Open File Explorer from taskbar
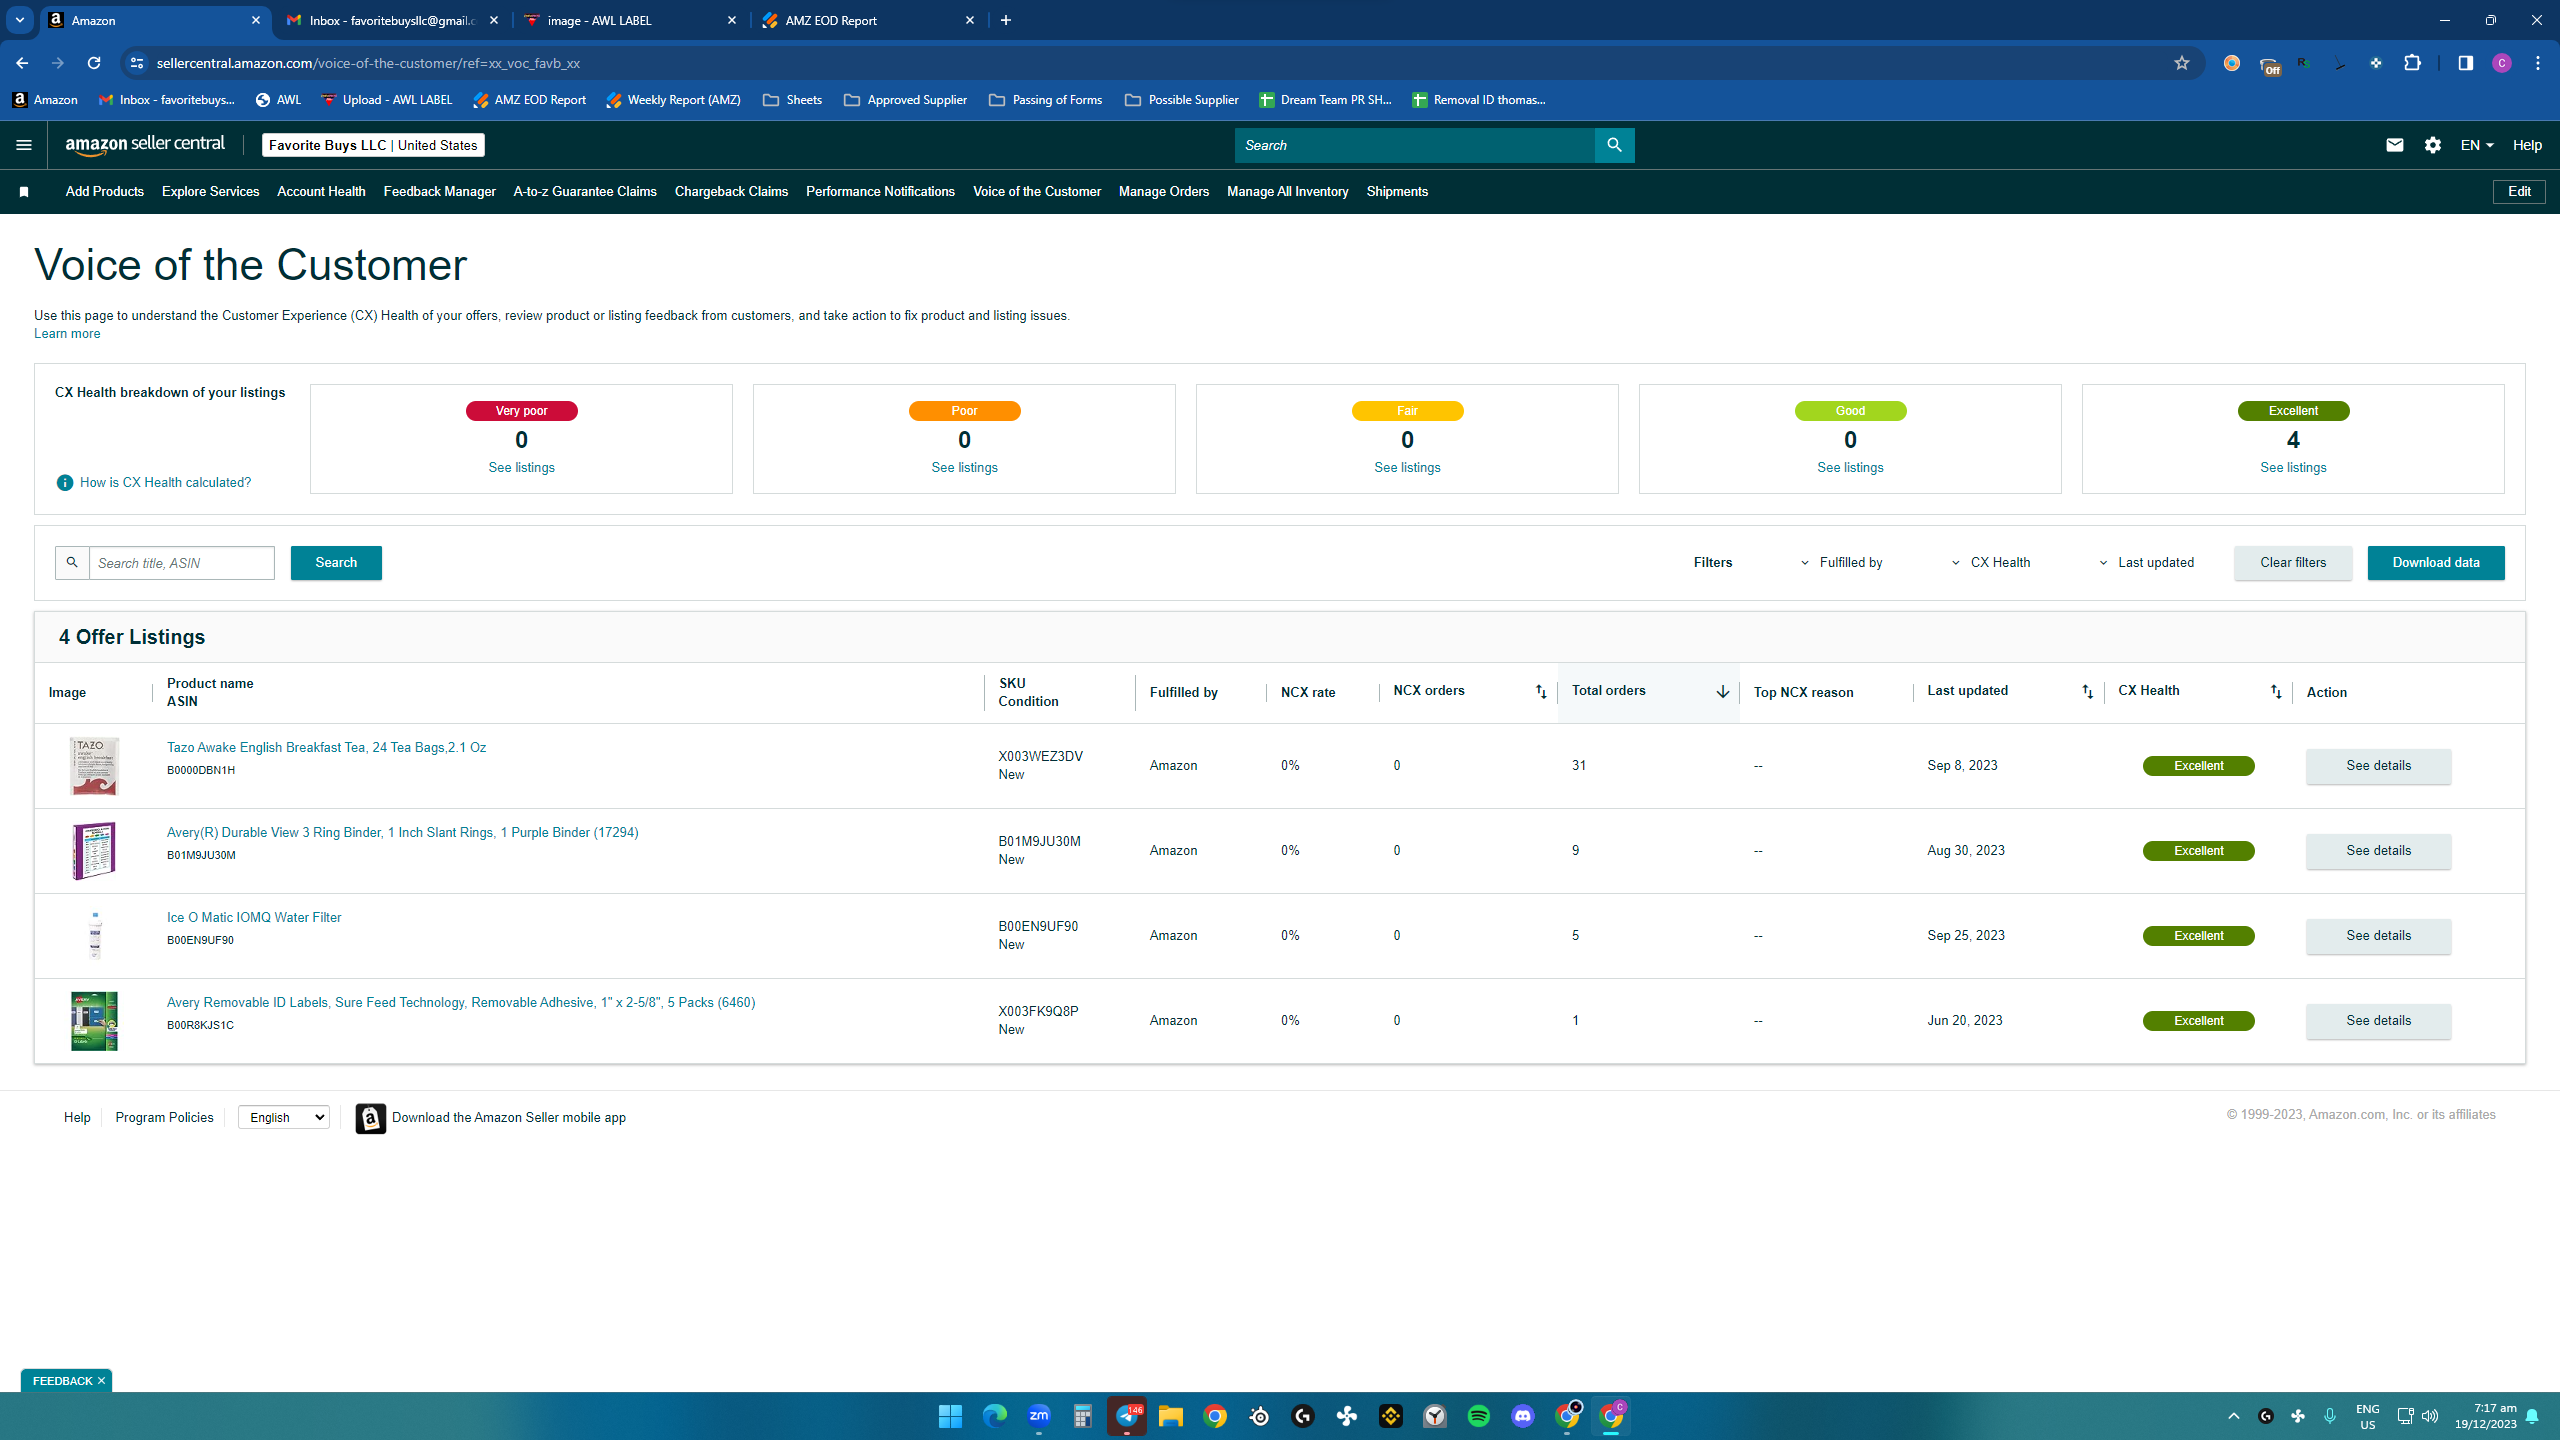The height and width of the screenshot is (1440, 2560). 1171,1416
